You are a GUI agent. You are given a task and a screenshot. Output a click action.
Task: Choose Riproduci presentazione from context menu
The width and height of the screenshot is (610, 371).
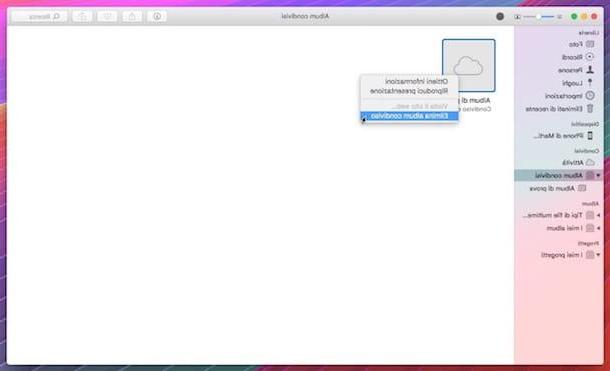pos(409,91)
